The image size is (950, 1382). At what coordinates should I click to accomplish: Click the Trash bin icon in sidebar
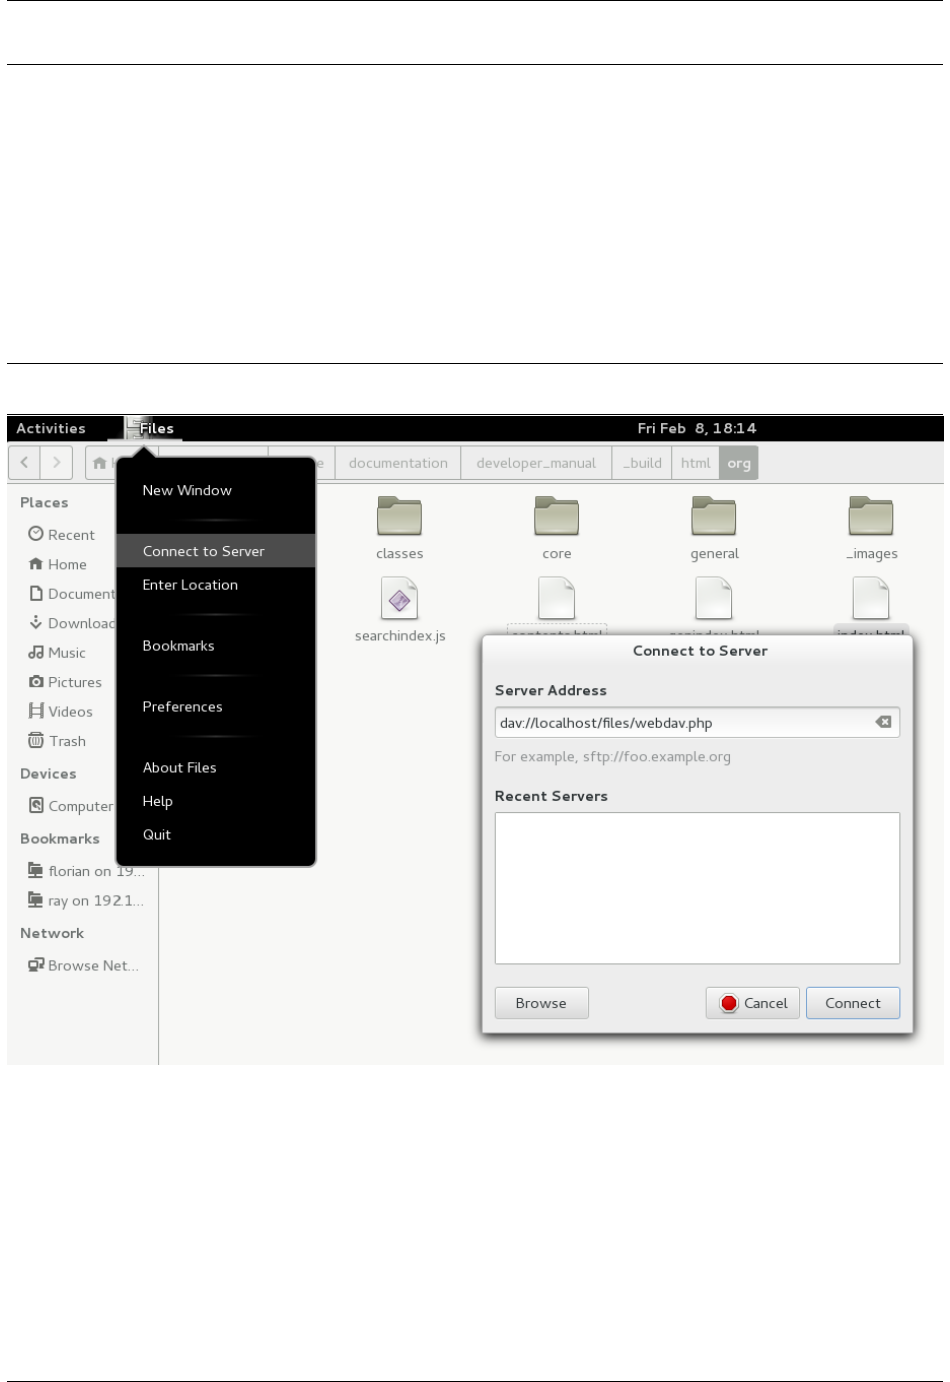pyautogui.click(x=36, y=741)
